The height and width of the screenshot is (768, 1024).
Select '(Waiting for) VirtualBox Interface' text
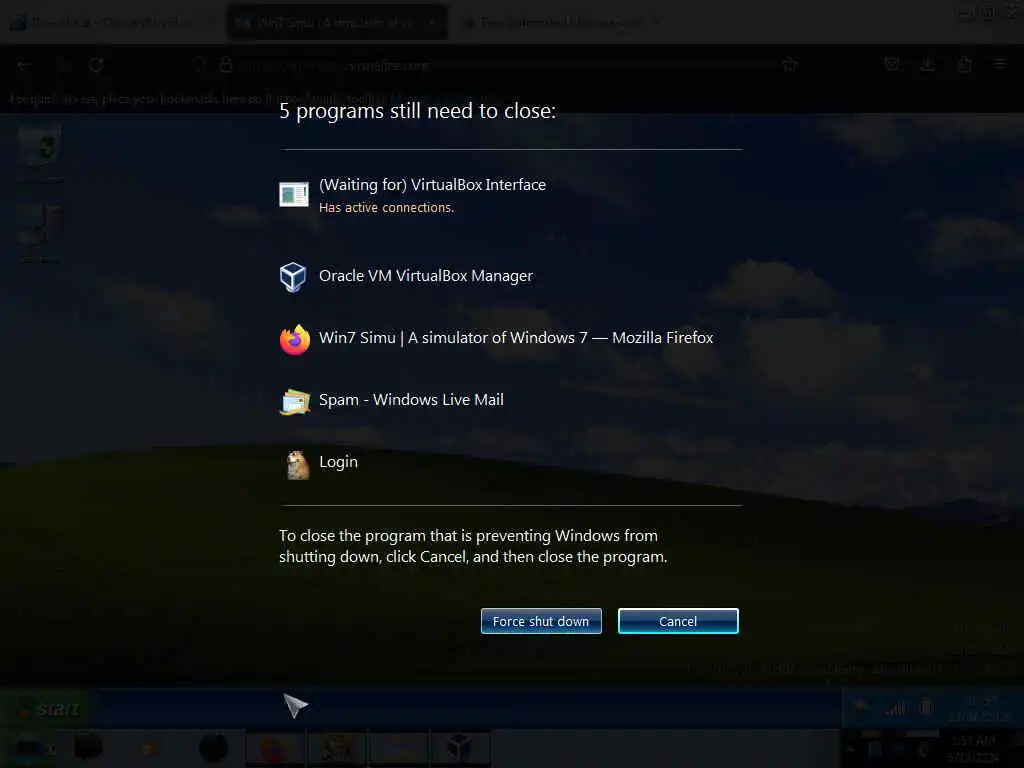pos(432,185)
